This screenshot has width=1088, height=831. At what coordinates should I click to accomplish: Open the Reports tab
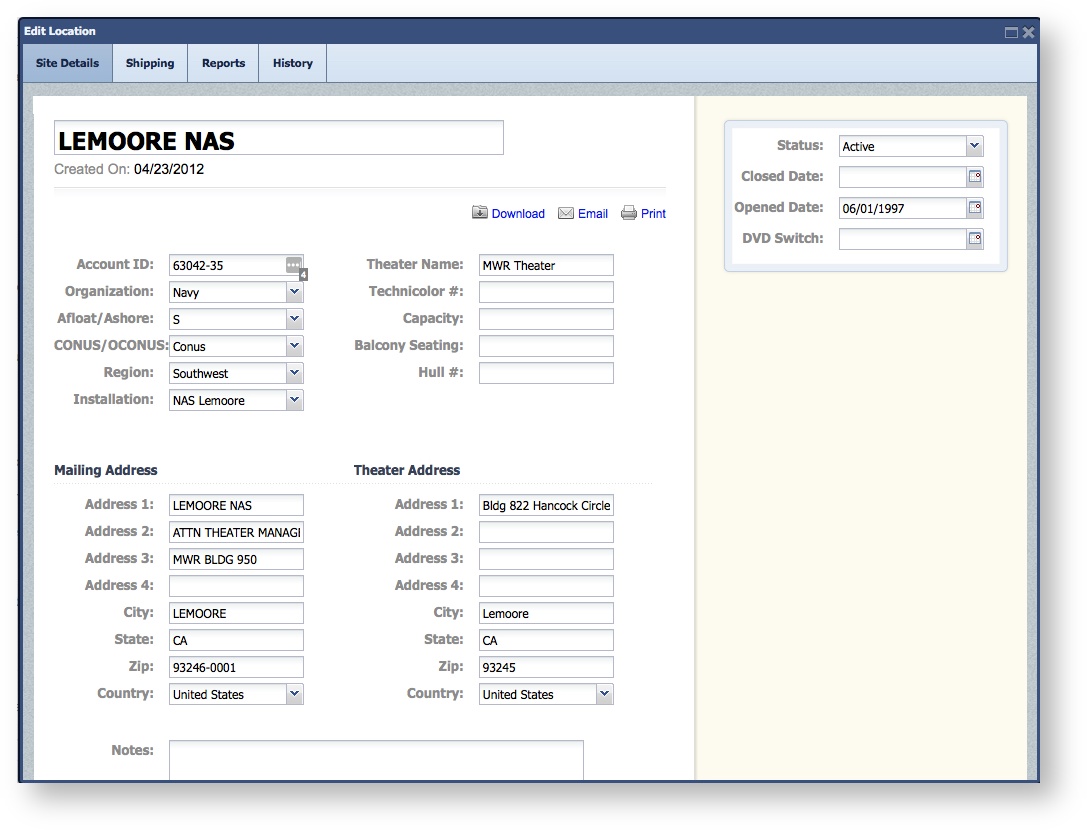(x=223, y=63)
